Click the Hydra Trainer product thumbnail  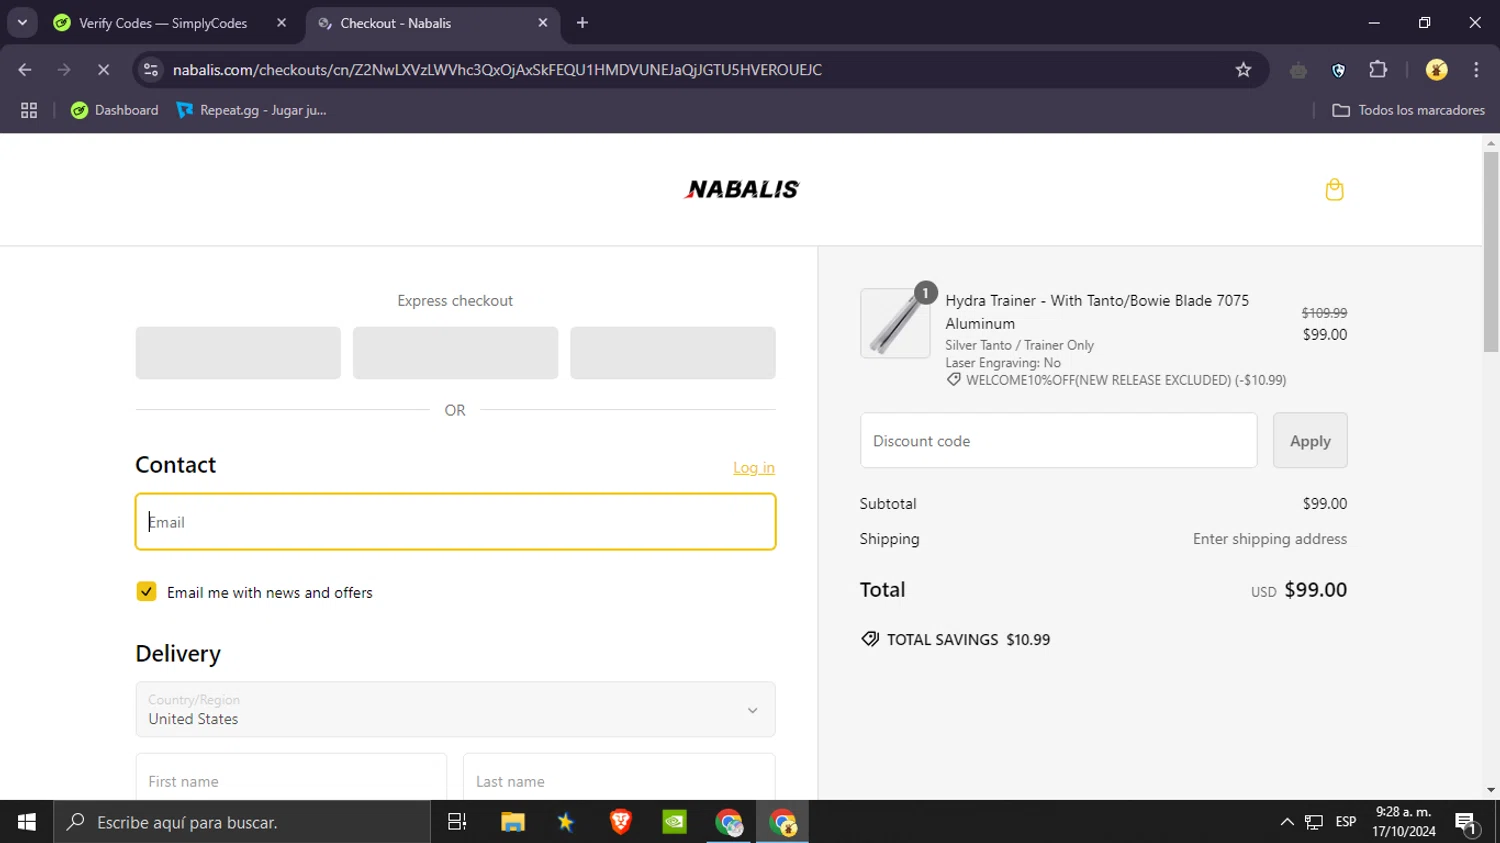tap(895, 323)
